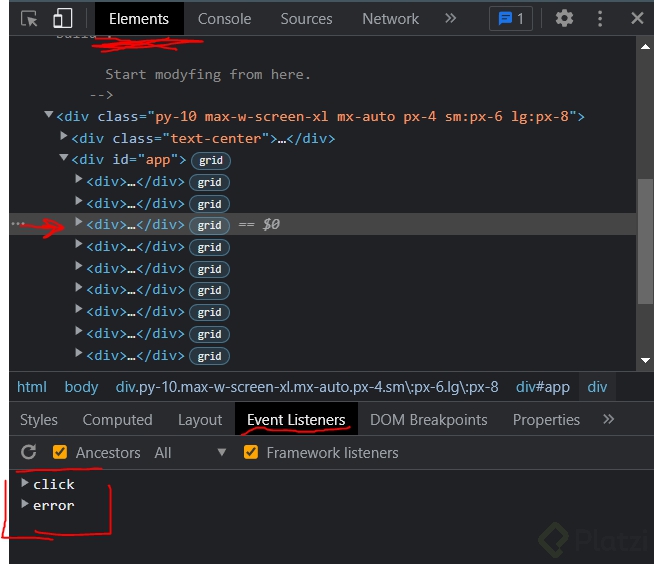The image size is (654, 564).
Task: Open the All listener filter dropdown
Action: coord(190,453)
